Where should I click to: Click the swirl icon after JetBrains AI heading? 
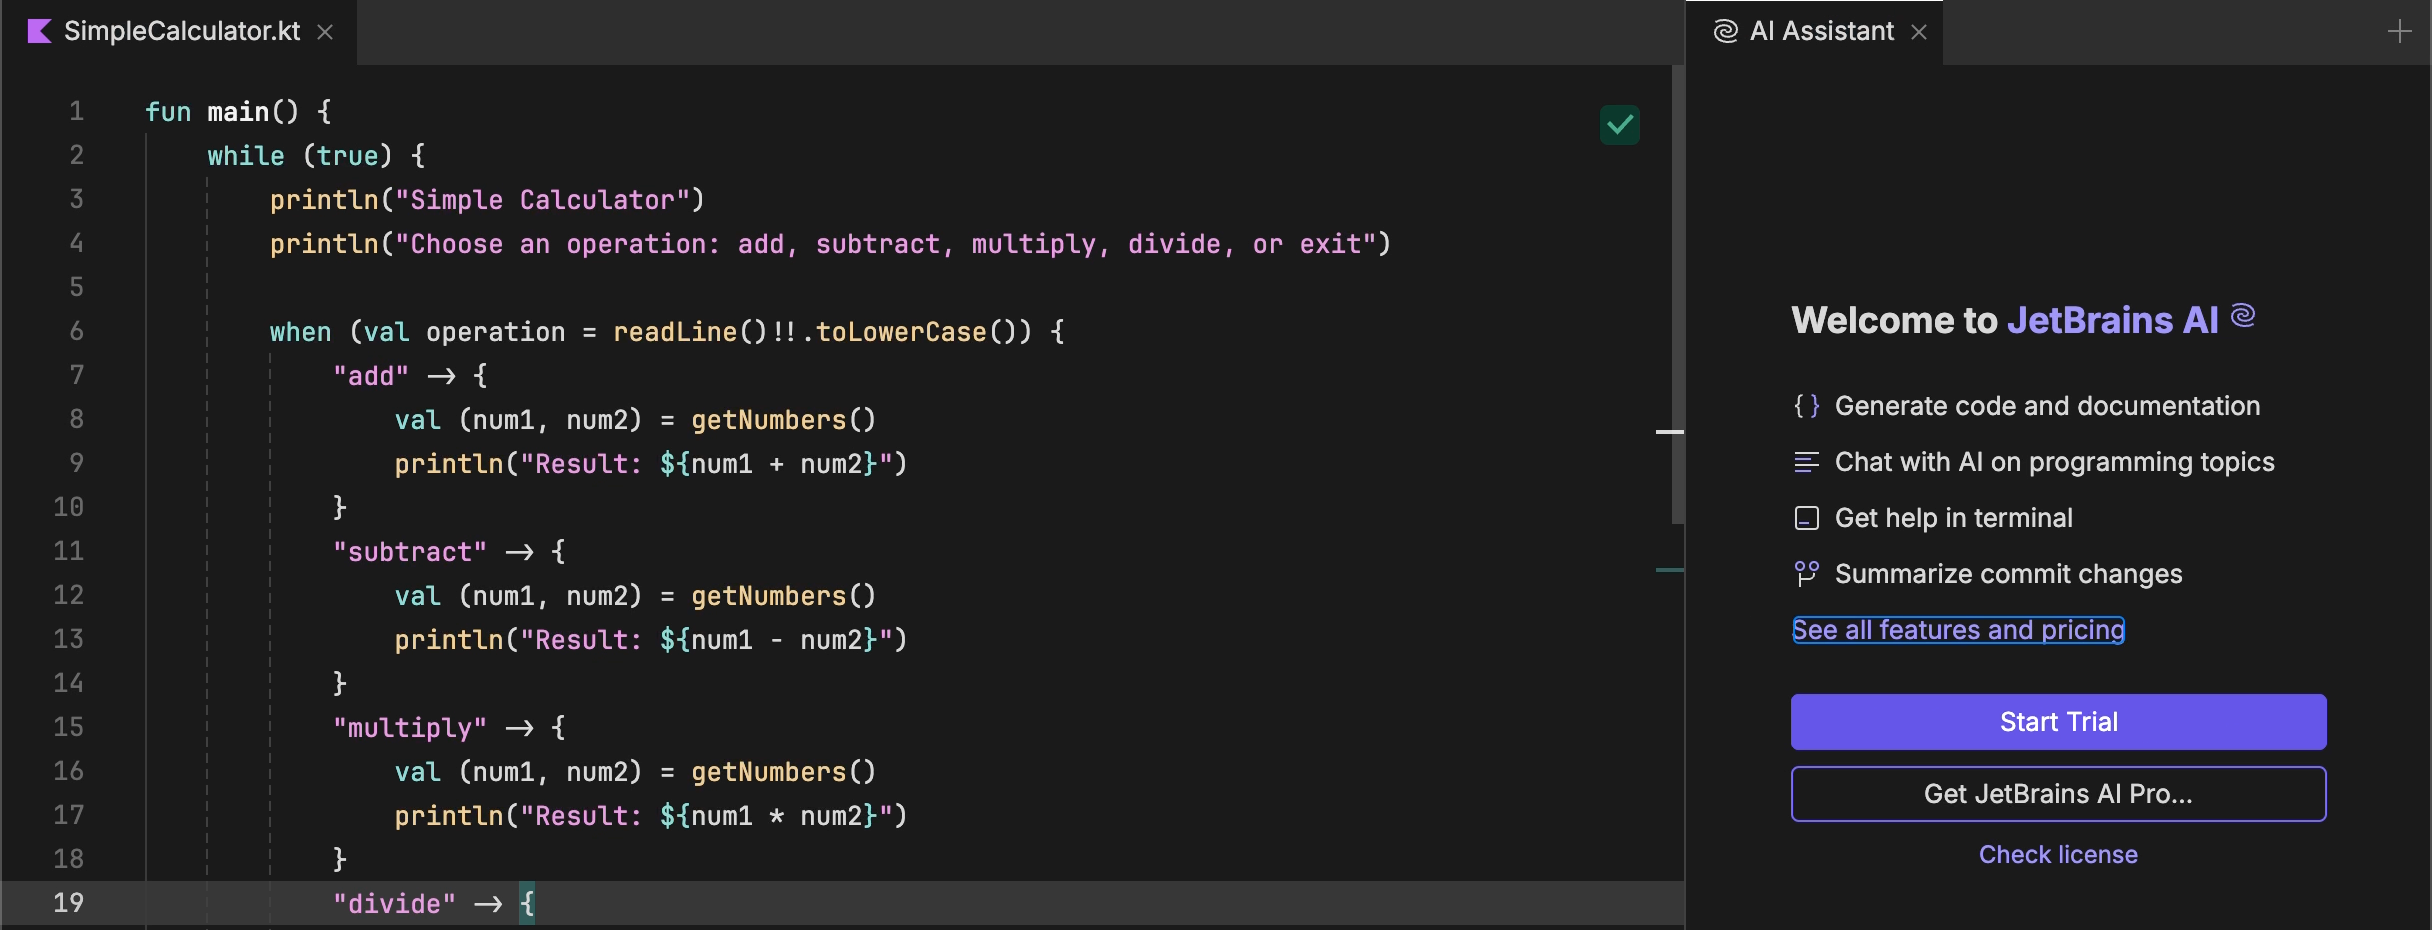(x=2245, y=316)
